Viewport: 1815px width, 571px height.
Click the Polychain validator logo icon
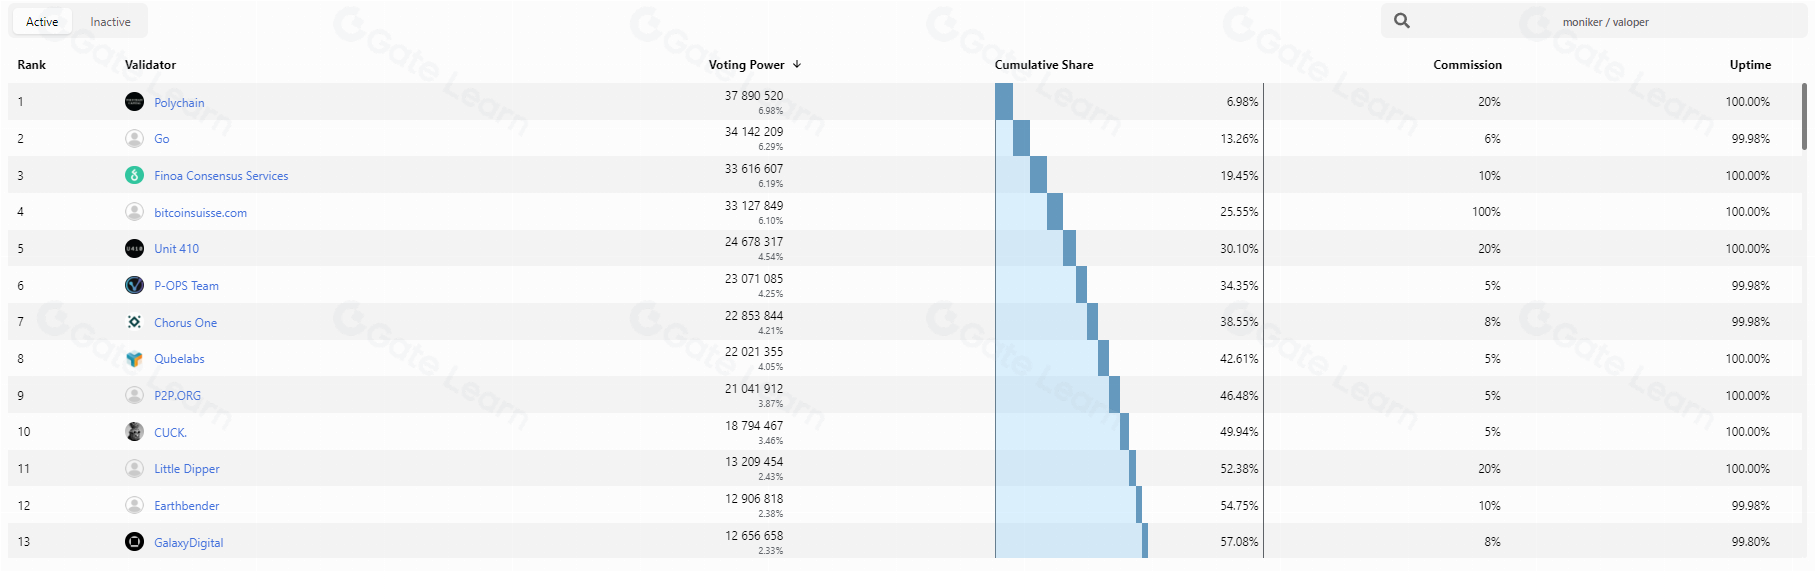tap(134, 101)
